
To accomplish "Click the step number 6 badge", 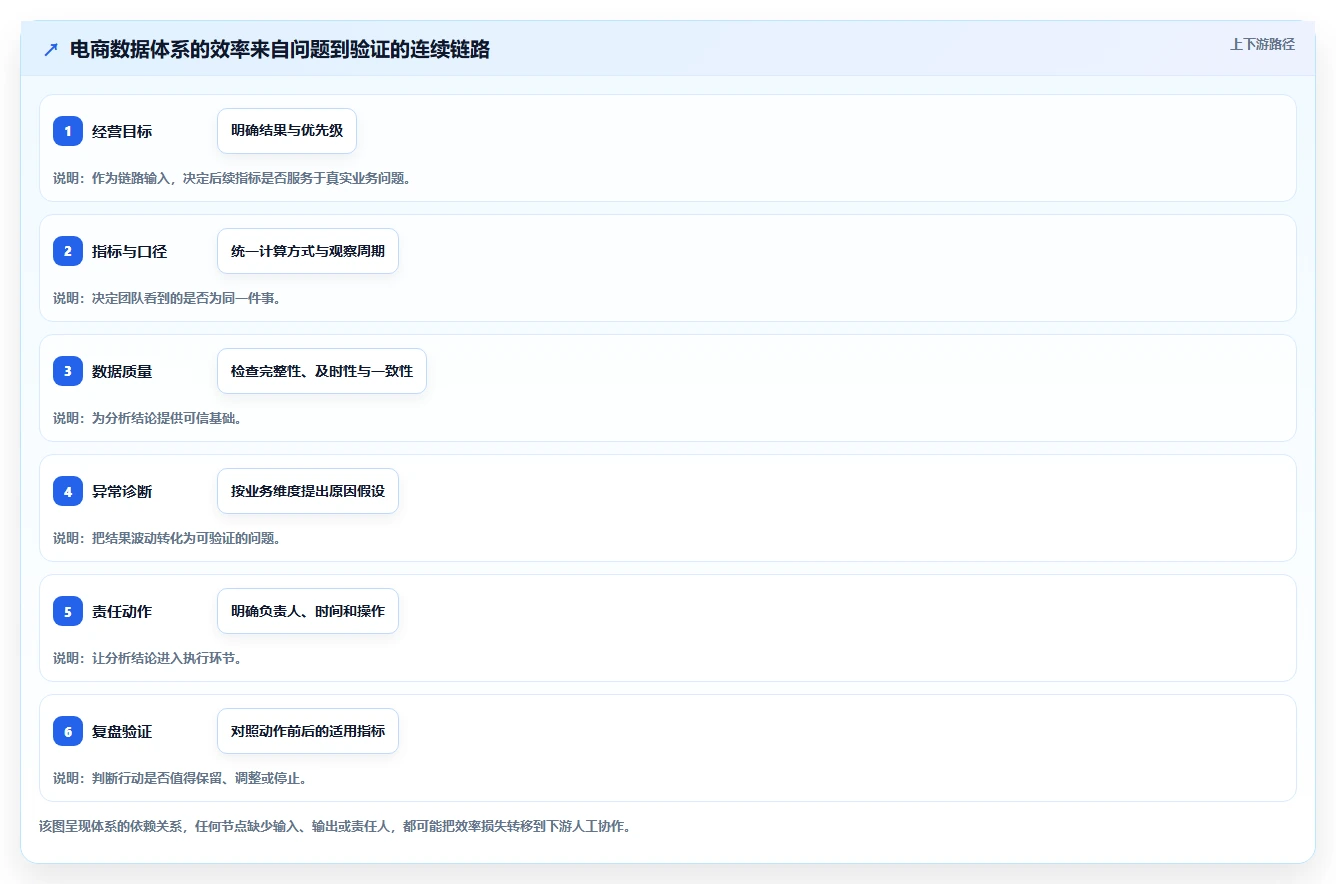I will coord(68,731).
